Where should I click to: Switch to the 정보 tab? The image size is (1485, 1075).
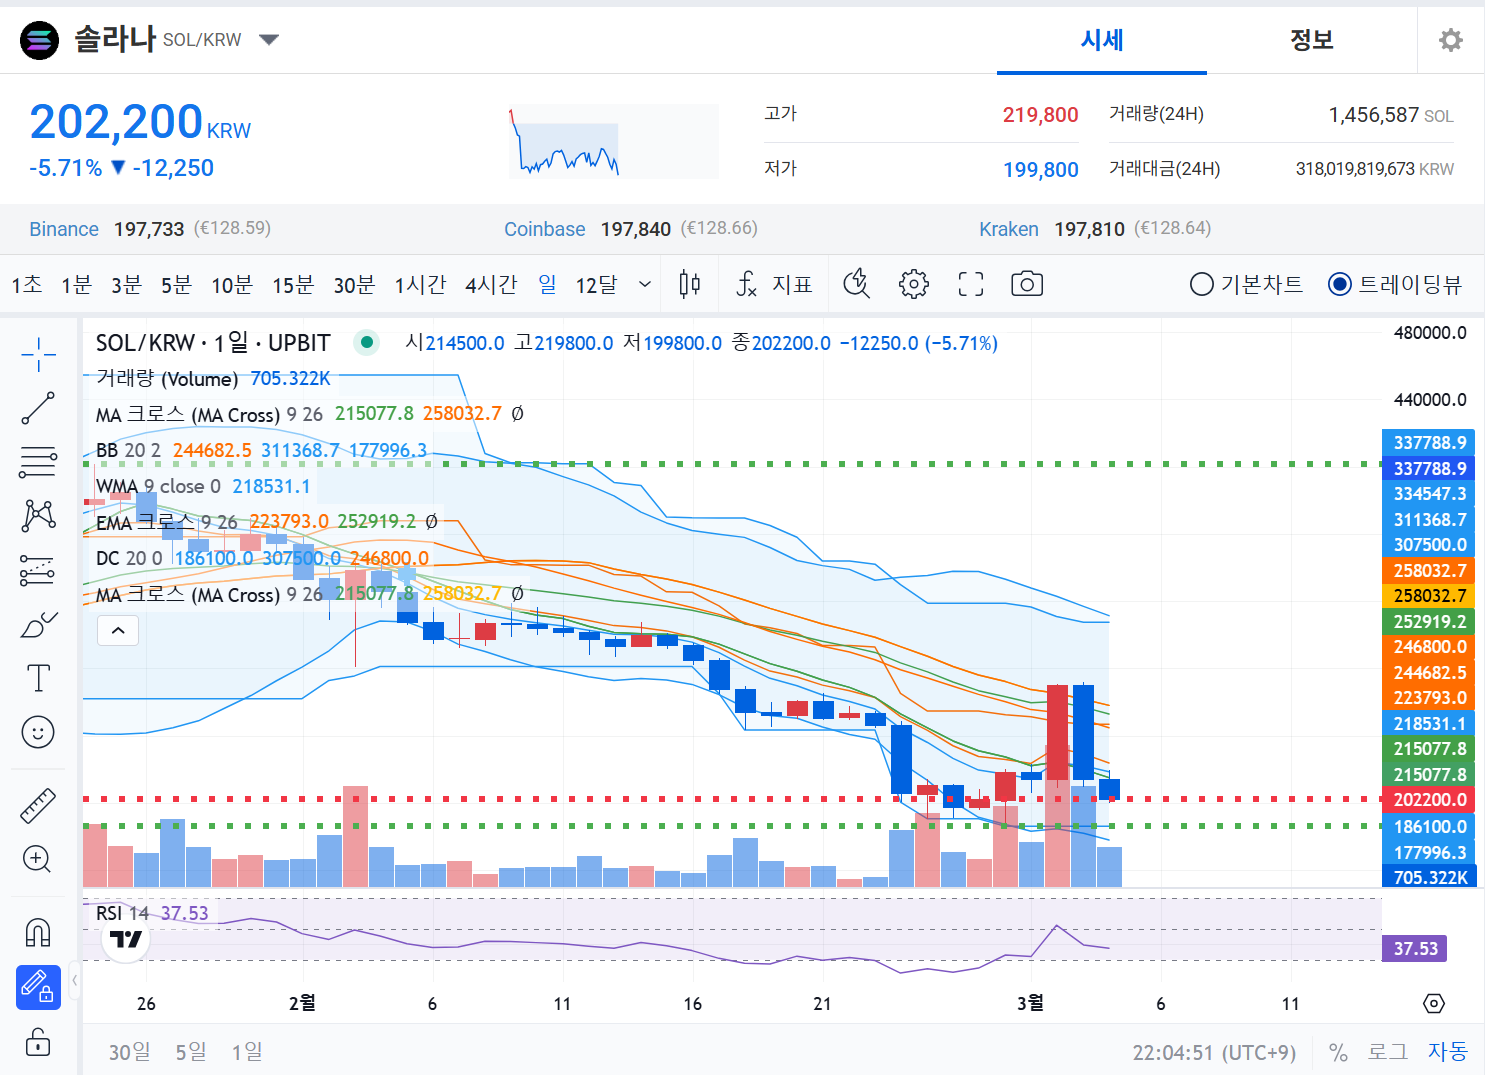tap(1312, 40)
